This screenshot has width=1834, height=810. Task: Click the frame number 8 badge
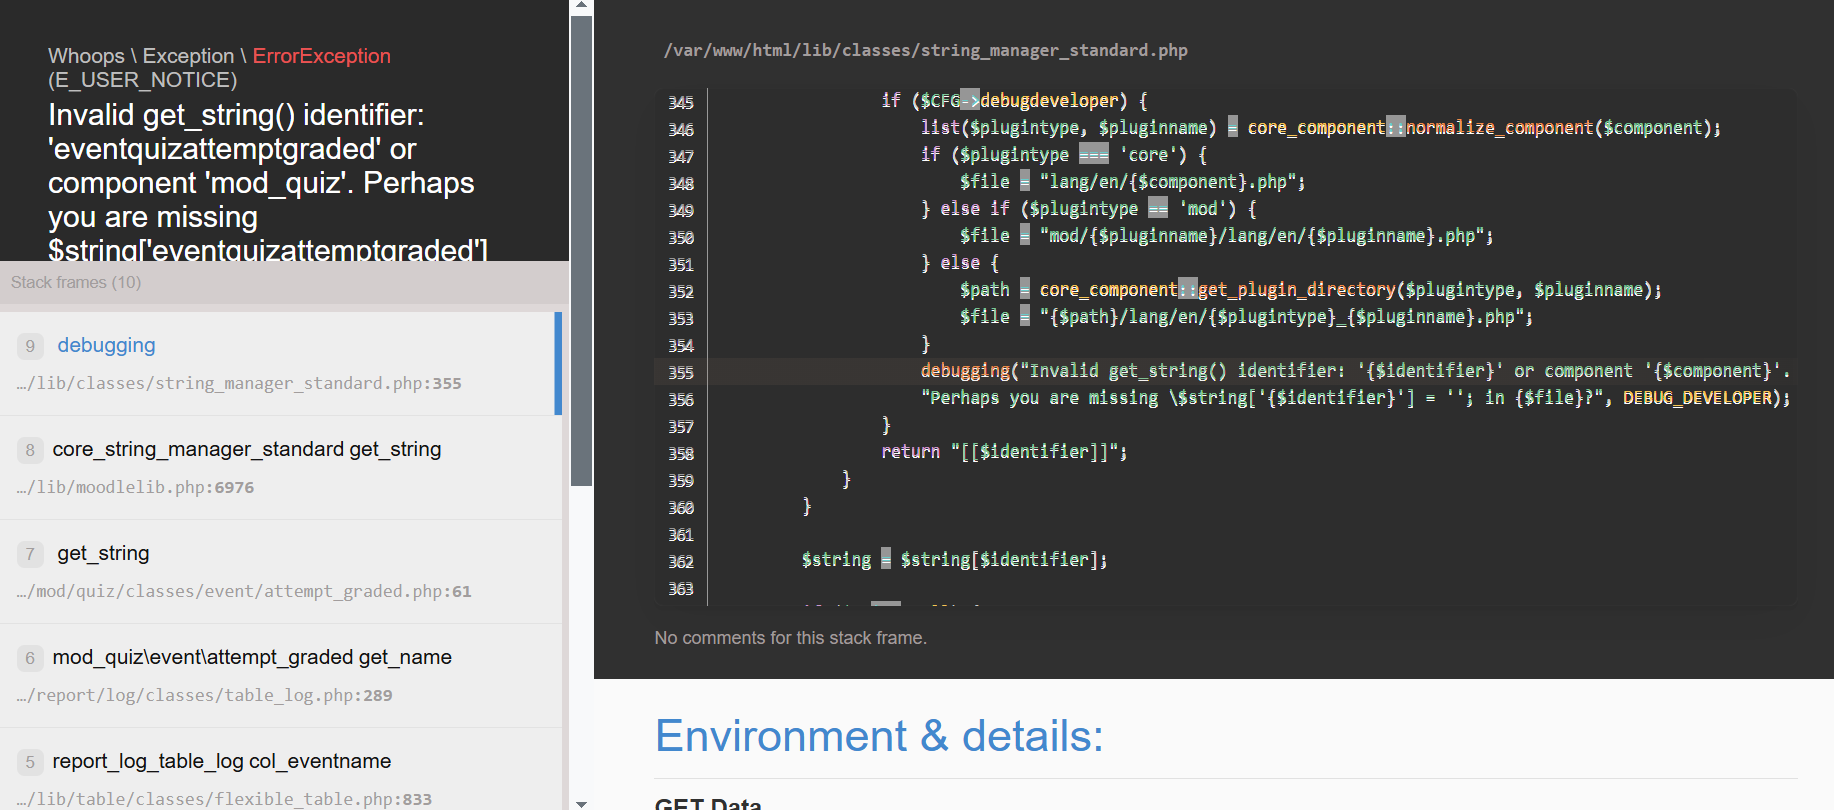pyautogui.click(x=30, y=450)
